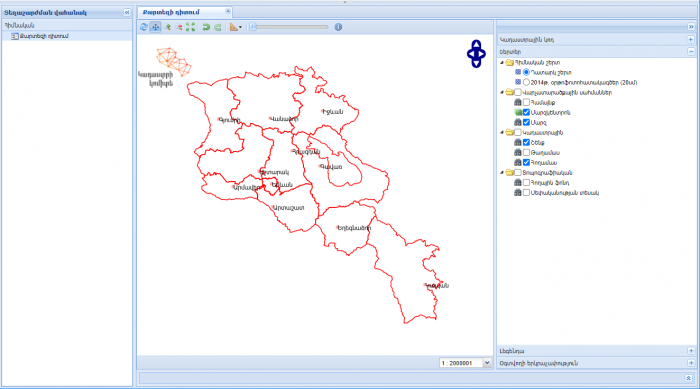Select the tree item in left navigation panel
Viewport: 700px width, 389px height.
tap(44, 36)
